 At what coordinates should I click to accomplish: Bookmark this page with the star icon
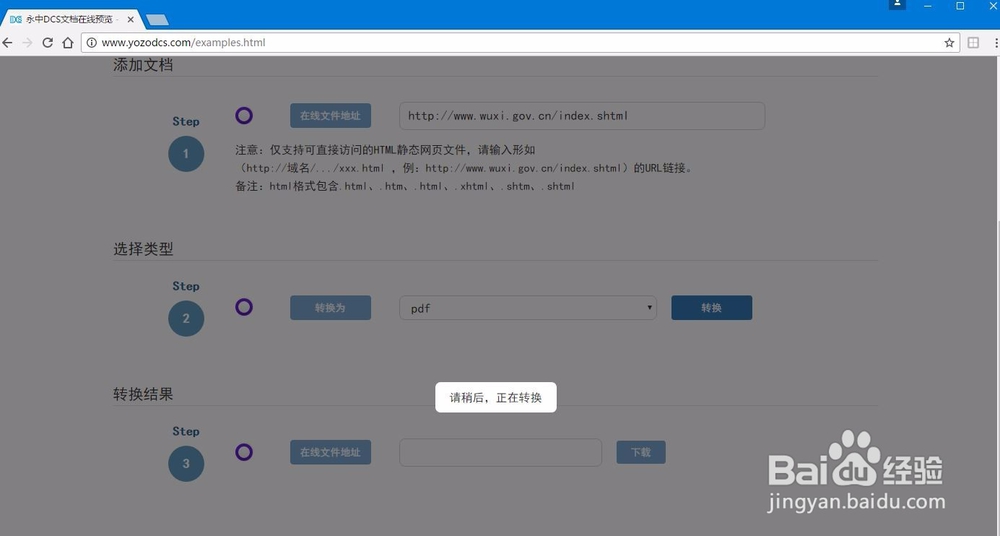(949, 43)
